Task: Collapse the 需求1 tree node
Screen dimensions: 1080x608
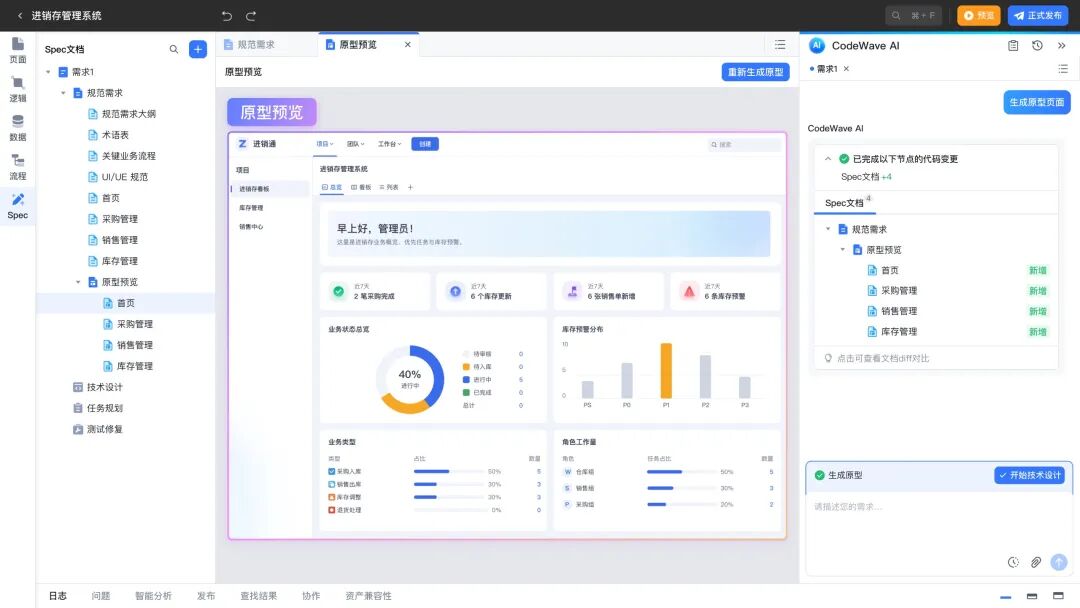Action: pyautogui.click(x=48, y=72)
